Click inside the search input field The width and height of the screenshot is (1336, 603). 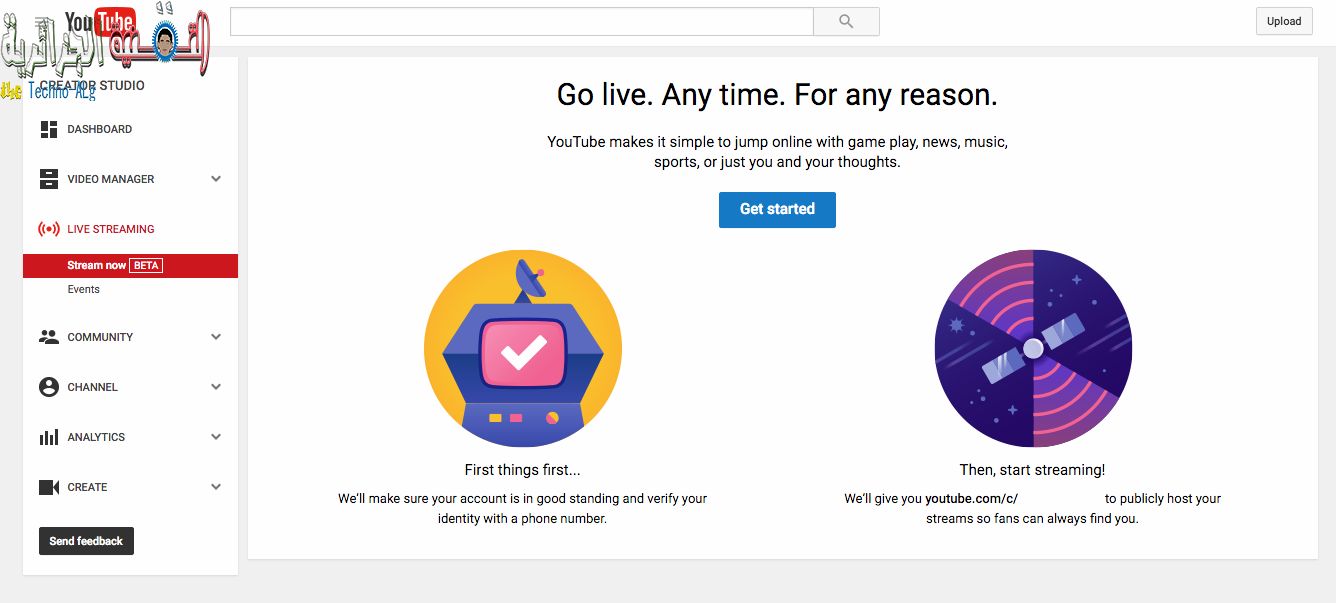[520, 20]
